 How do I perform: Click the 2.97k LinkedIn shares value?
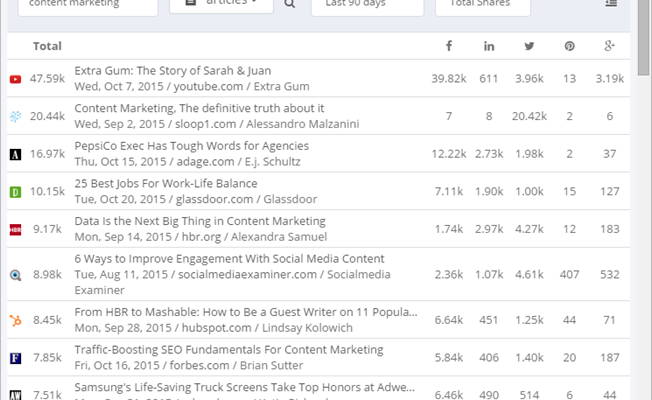click(x=489, y=229)
